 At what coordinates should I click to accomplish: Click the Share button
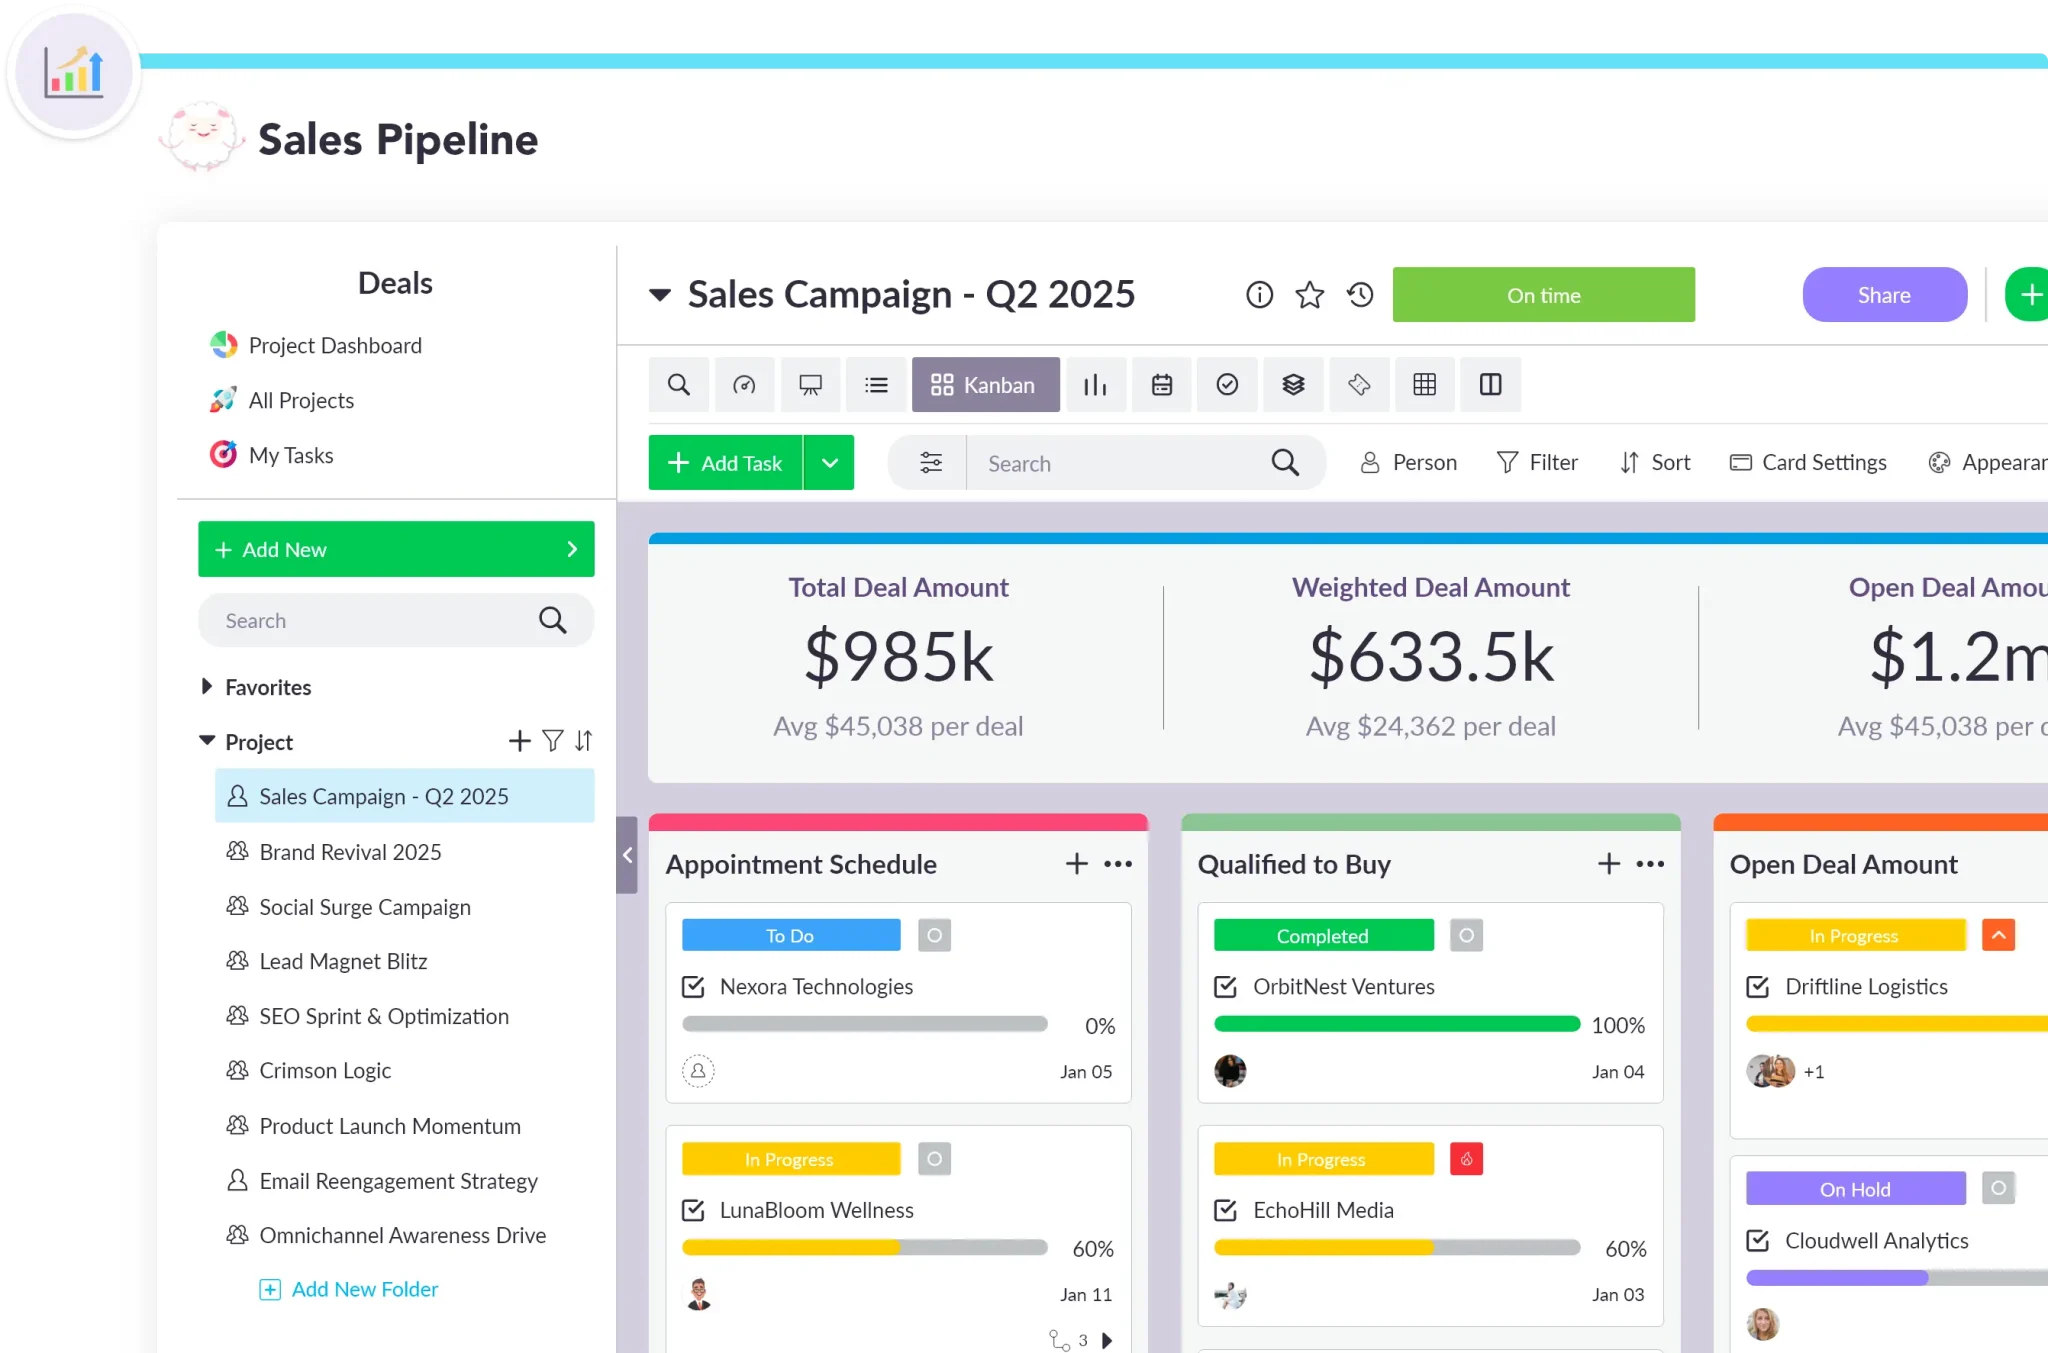[1884, 295]
